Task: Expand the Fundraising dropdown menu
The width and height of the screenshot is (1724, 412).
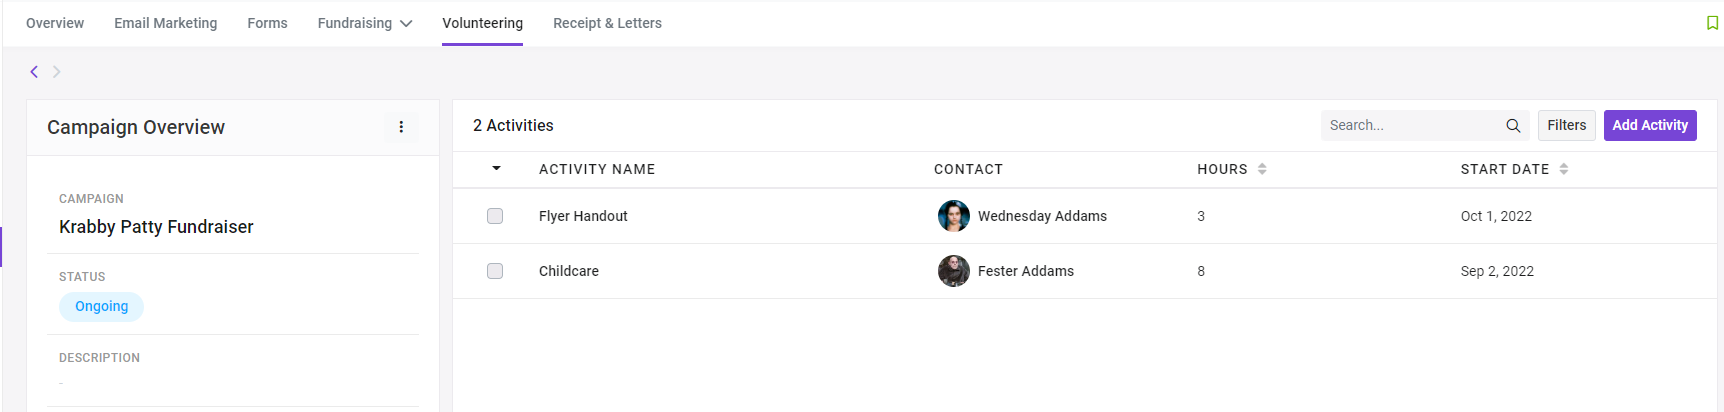Action: (x=365, y=23)
